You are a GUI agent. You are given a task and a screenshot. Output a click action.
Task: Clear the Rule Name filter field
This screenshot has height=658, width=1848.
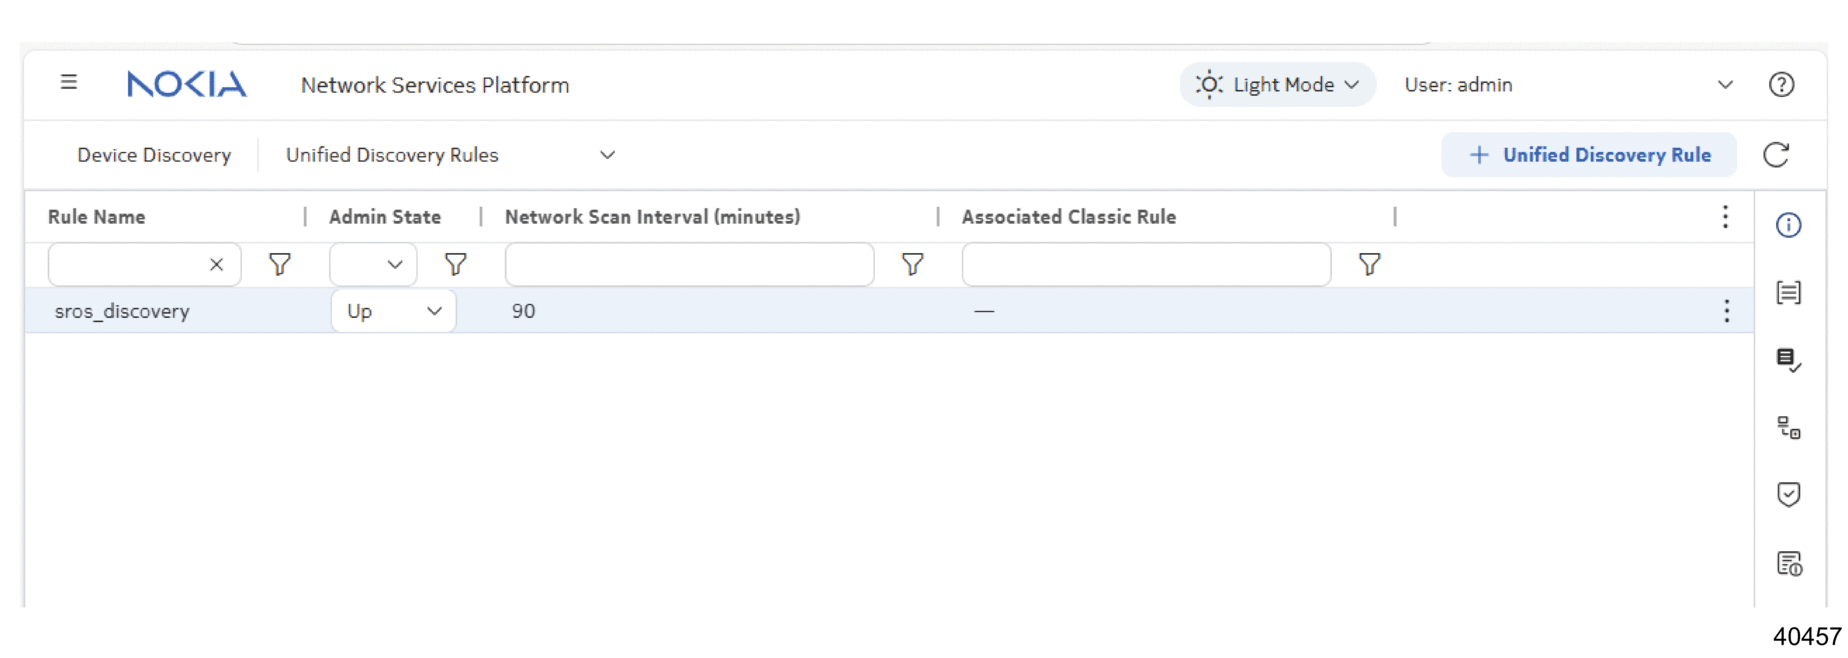(x=216, y=264)
